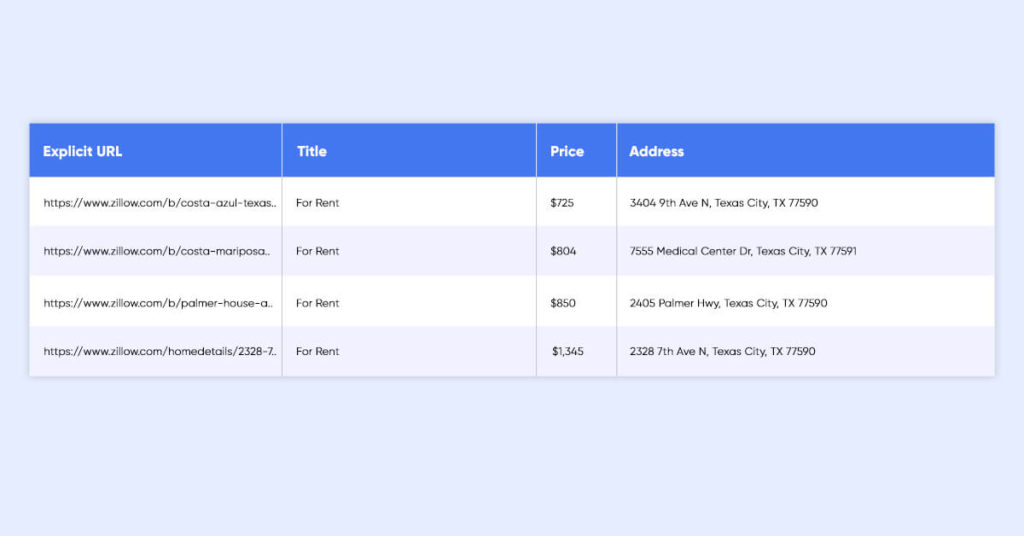This screenshot has width=1024, height=536.
Task: Click address 2328 7th Ave N
Action: coord(722,351)
